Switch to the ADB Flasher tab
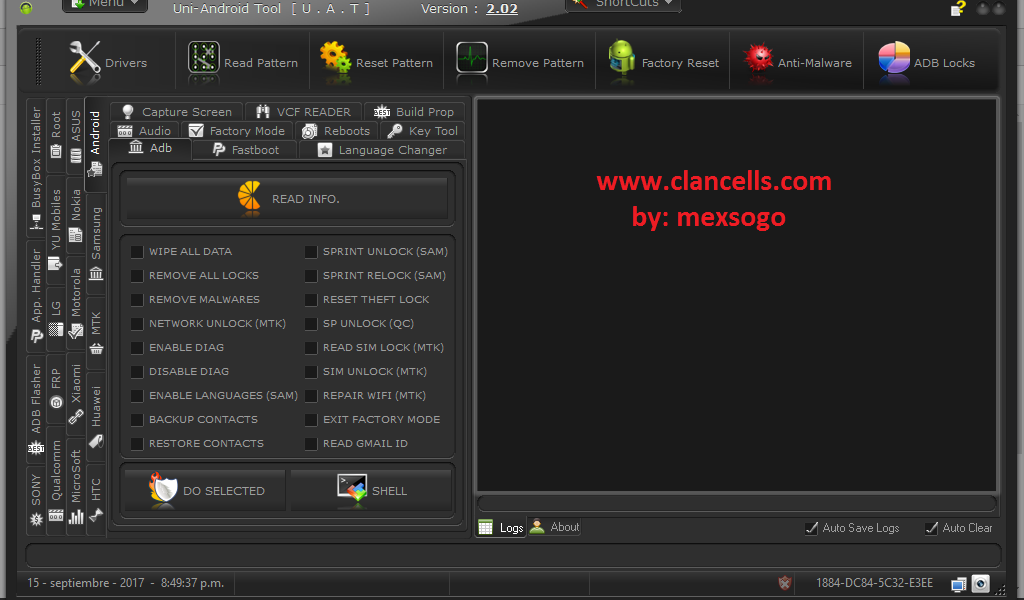 36,408
